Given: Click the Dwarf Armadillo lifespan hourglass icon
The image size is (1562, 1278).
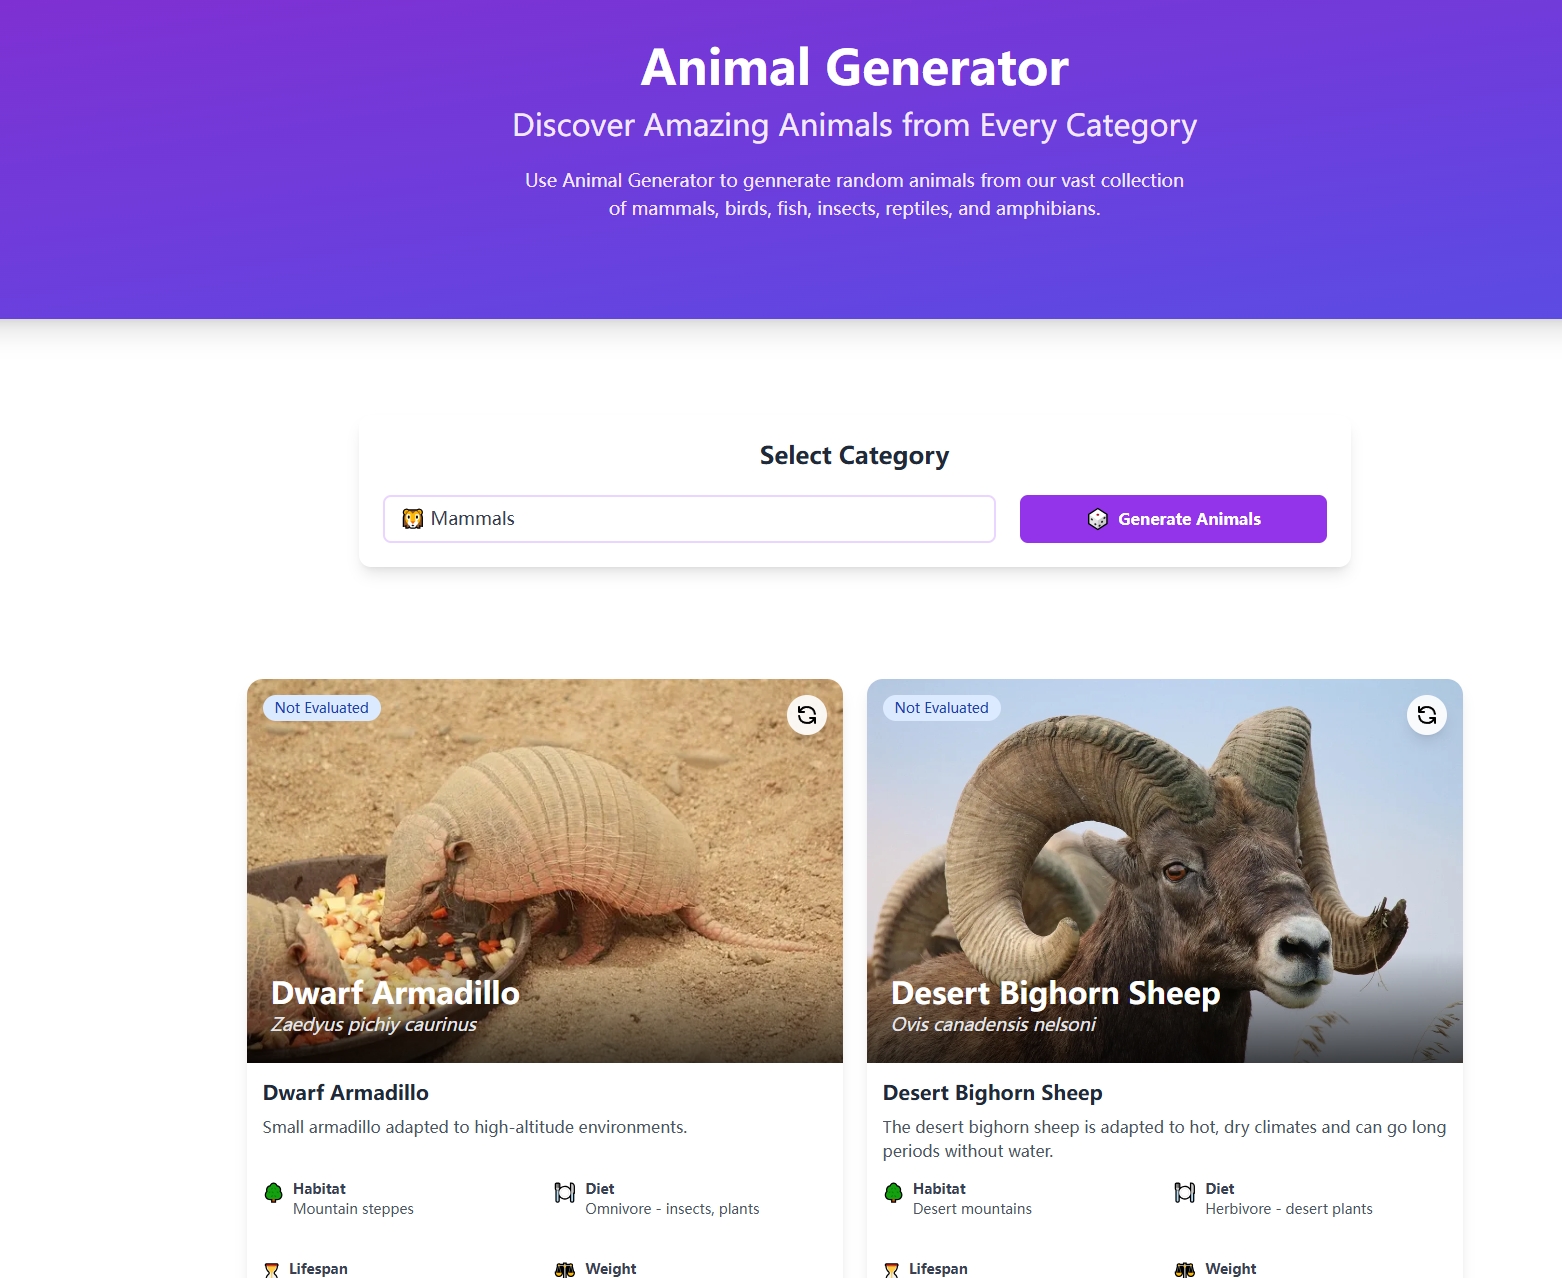Looking at the screenshot, I should [272, 1270].
